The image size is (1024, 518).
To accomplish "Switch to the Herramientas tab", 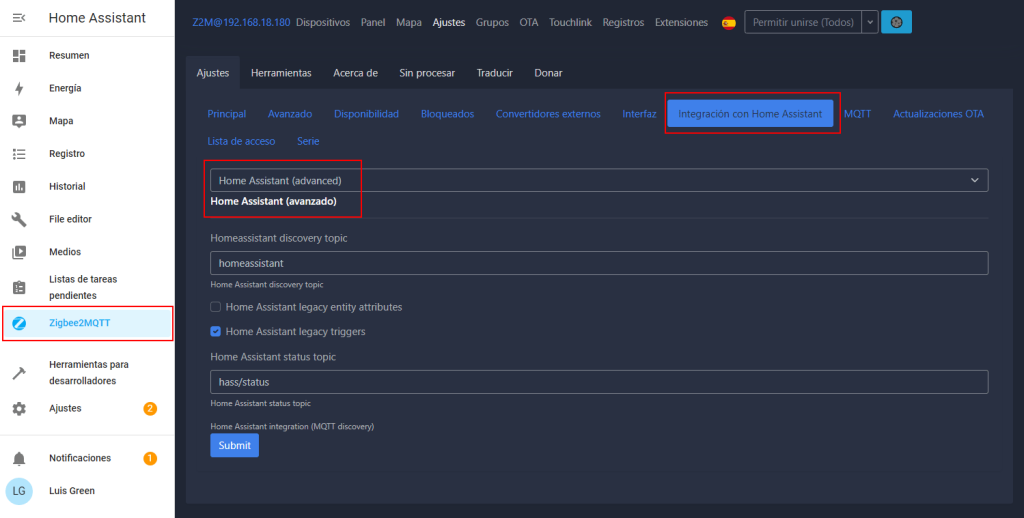I will 281,73.
